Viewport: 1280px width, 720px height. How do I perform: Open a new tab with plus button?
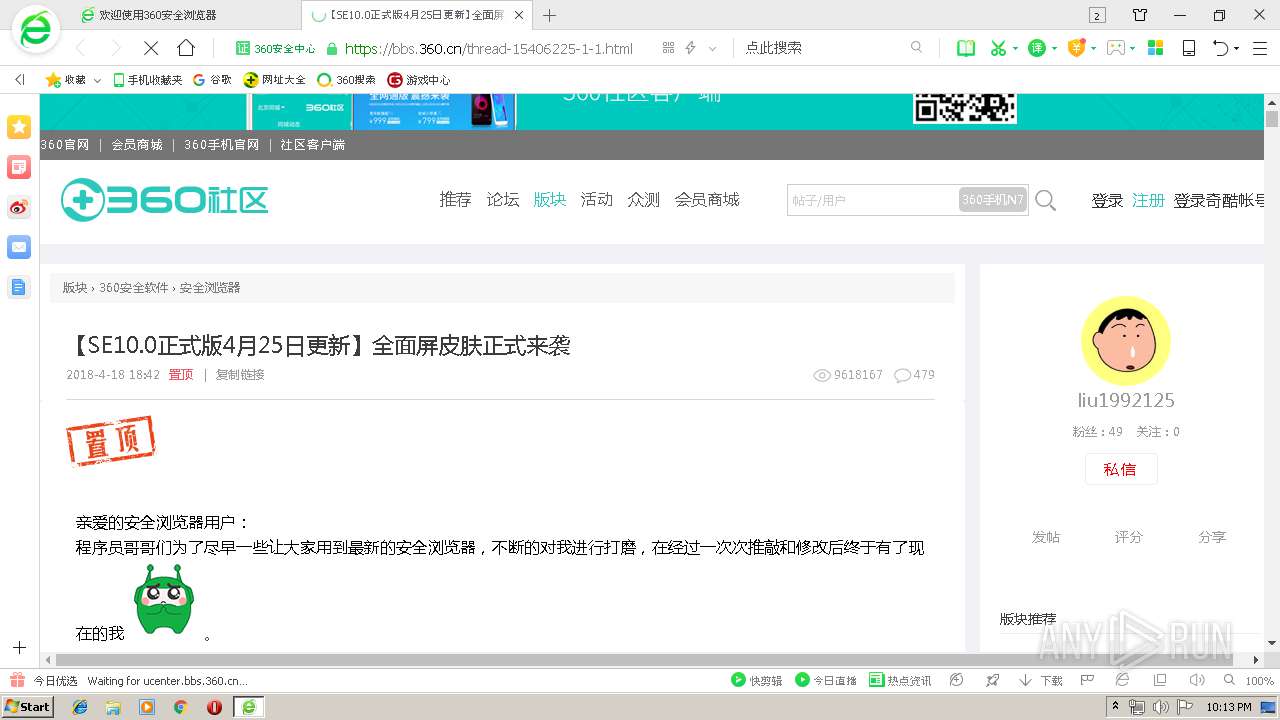[549, 15]
